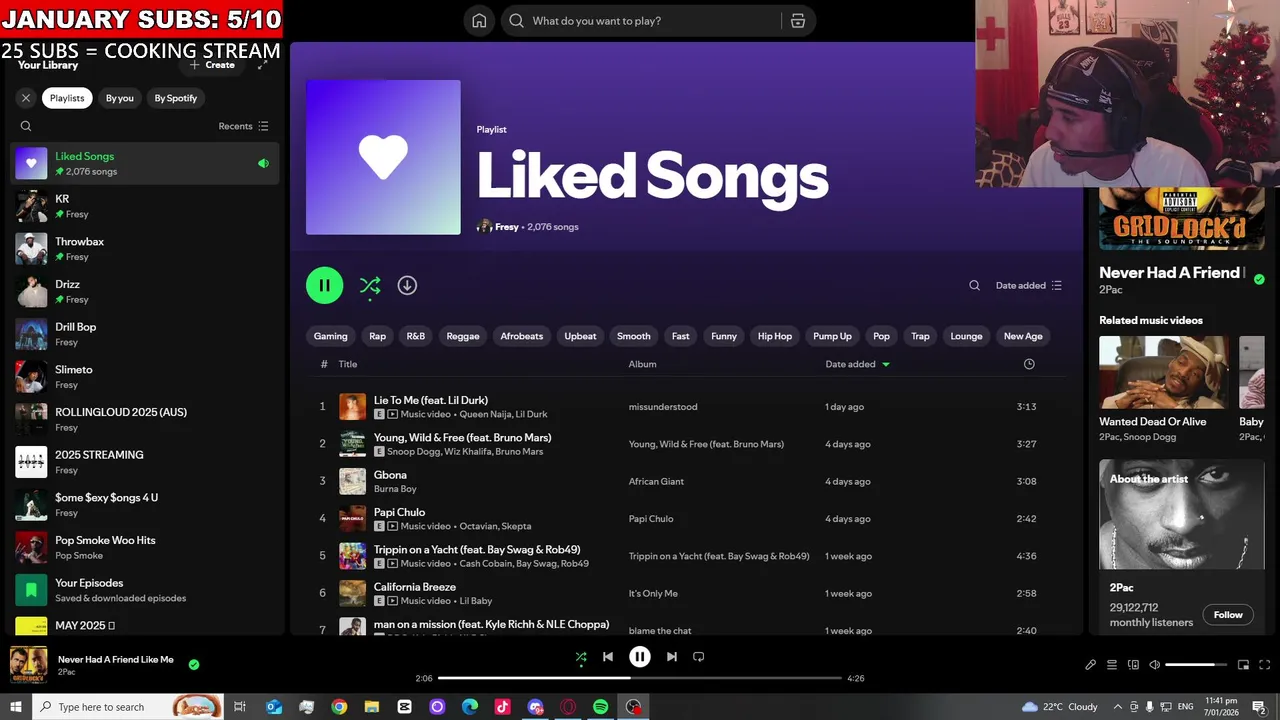Image resolution: width=1280 pixels, height=720 pixels.
Task: Open Connect to a device
Action: (x=1133, y=665)
